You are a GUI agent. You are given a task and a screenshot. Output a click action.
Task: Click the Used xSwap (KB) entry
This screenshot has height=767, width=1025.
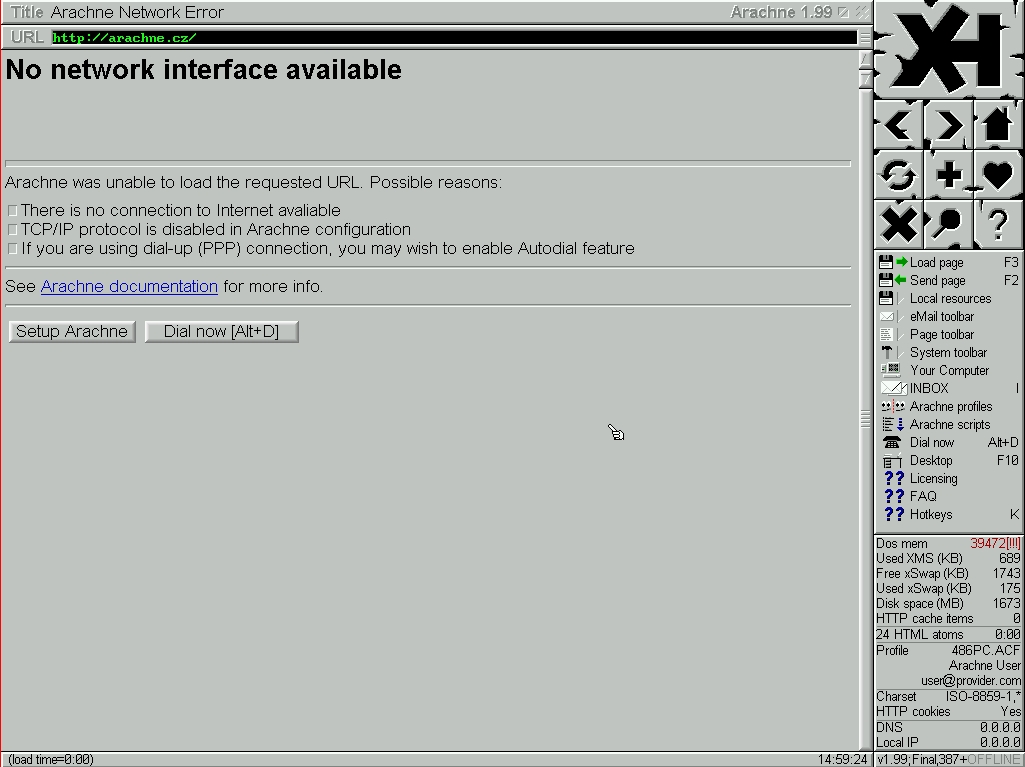tap(949, 588)
